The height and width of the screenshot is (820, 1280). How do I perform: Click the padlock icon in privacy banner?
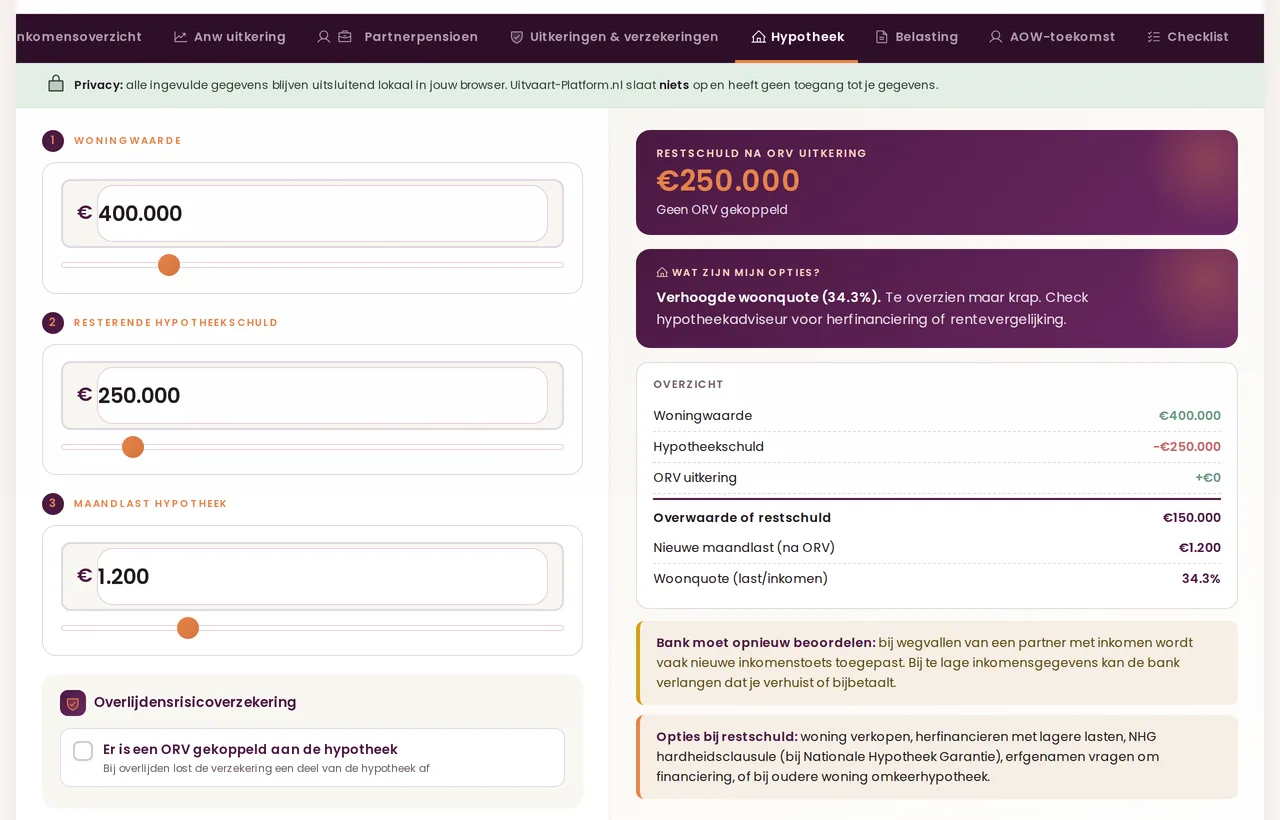pyautogui.click(x=56, y=84)
